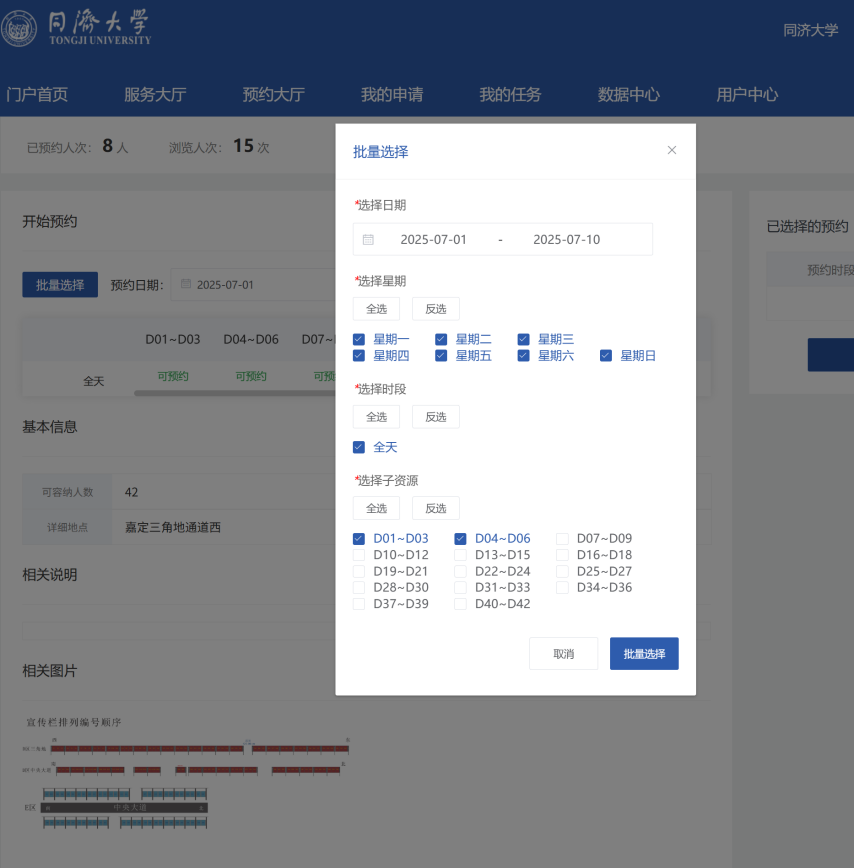Open start date field 2025-07-01 in dialog
Viewport: 854px width, 868px height.
[433, 240]
